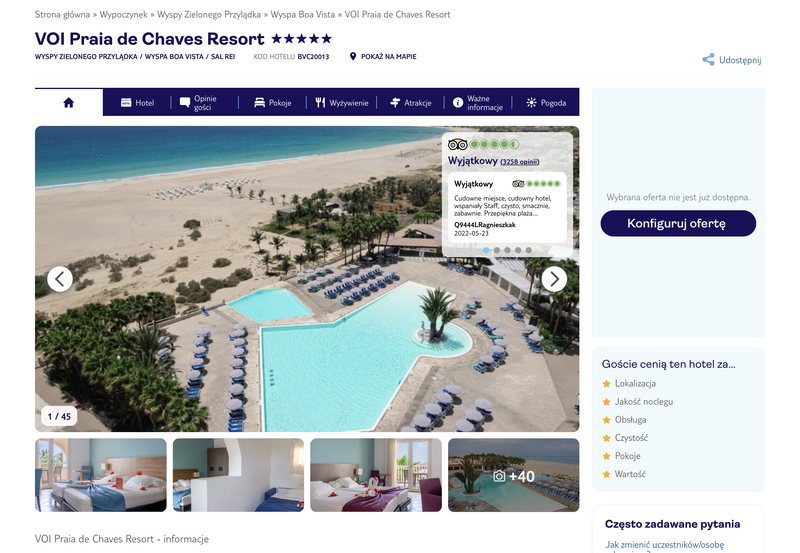The height and width of the screenshot is (553, 800).
Task: Click the Wyspa Boa Vista breadcrumb link
Action: 303,14
